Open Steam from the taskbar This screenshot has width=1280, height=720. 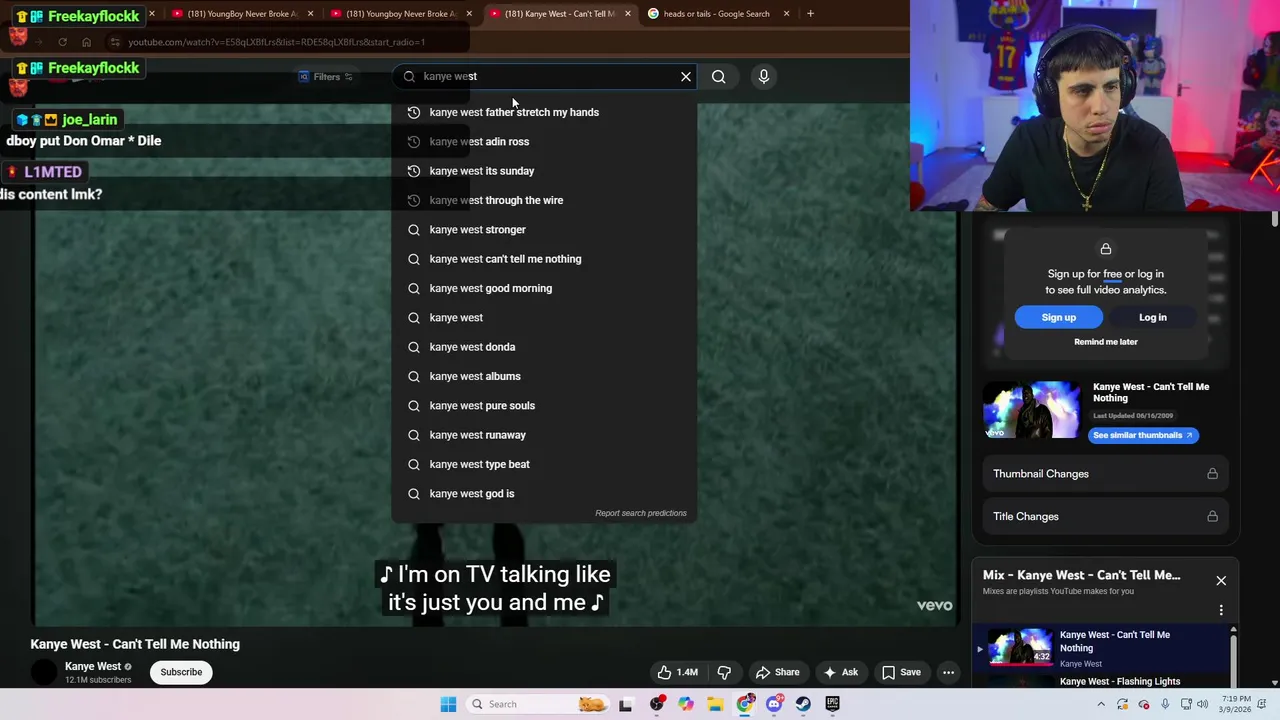pyautogui.click(x=803, y=704)
